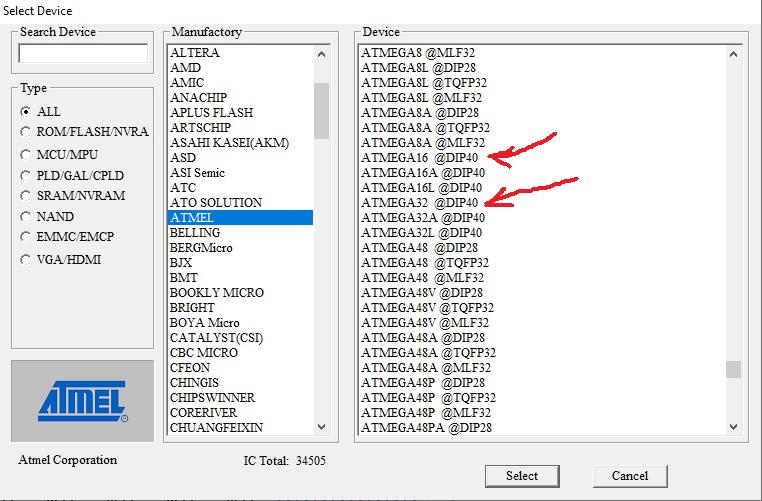The image size is (762, 501).
Task: Select ATMEGA48PA @DIP28 from devices
Action: [x=426, y=428]
